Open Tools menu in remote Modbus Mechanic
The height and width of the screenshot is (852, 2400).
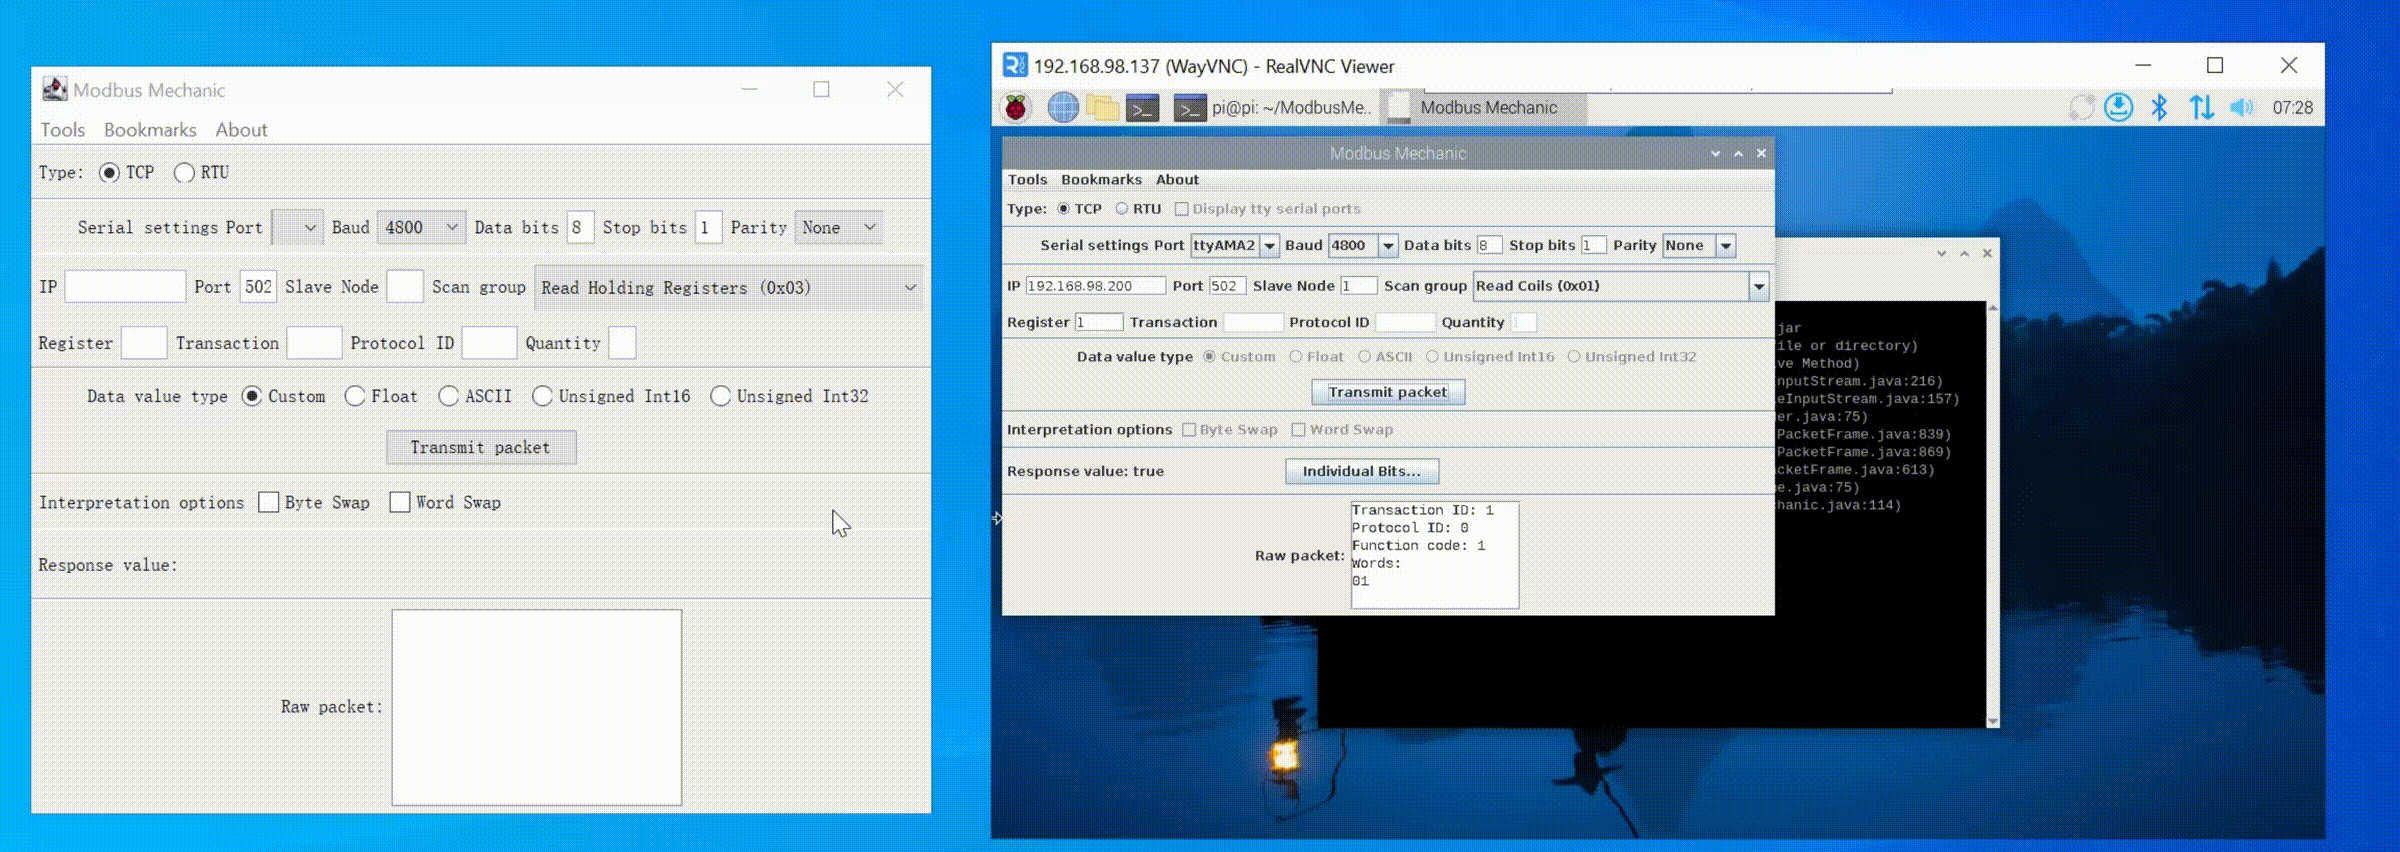click(x=1027, y=180)
